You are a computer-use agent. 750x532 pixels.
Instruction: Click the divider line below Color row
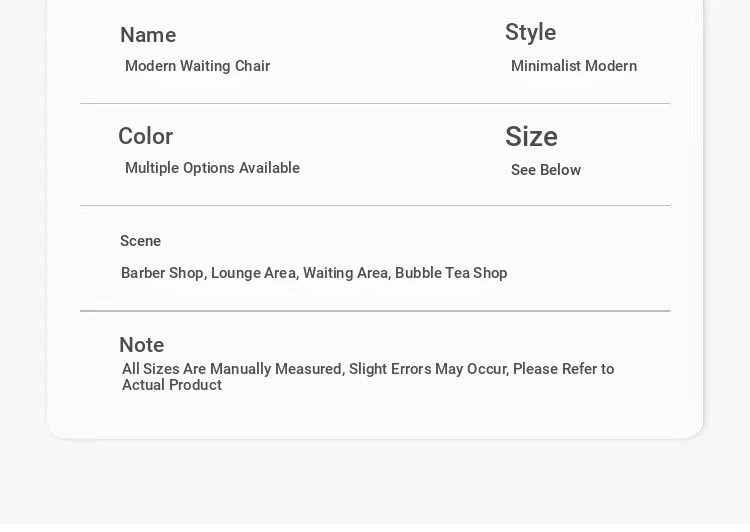pyautogui.click(x=375, y=206)
